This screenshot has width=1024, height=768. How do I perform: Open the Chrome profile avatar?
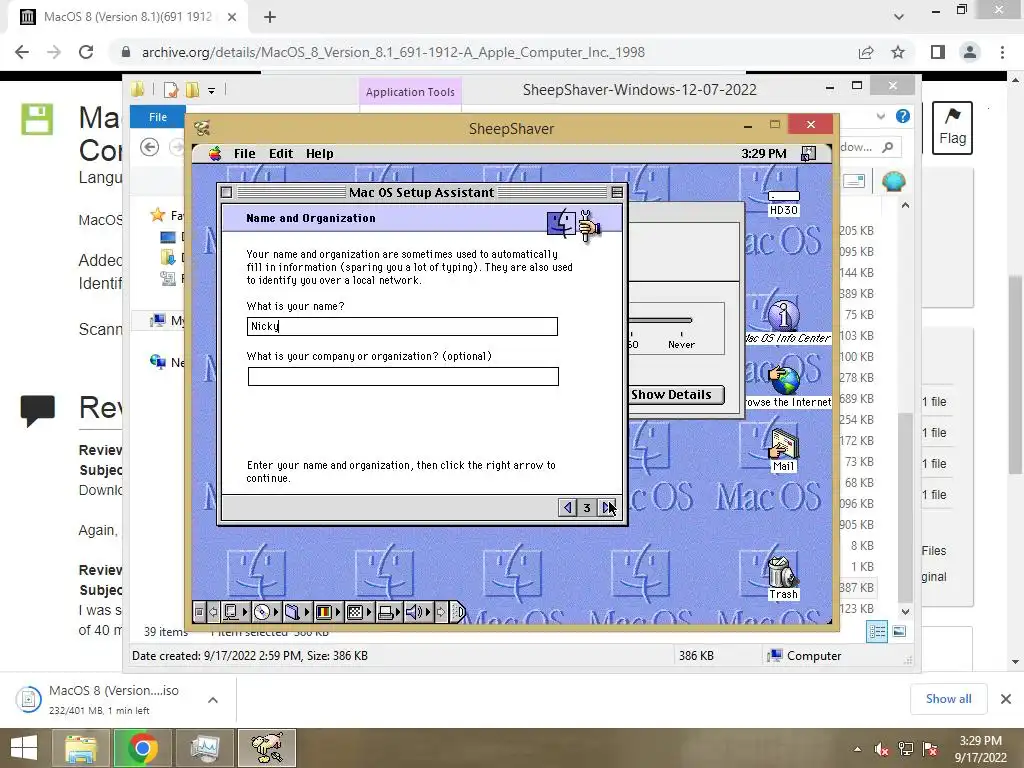[x=970, y=52]
